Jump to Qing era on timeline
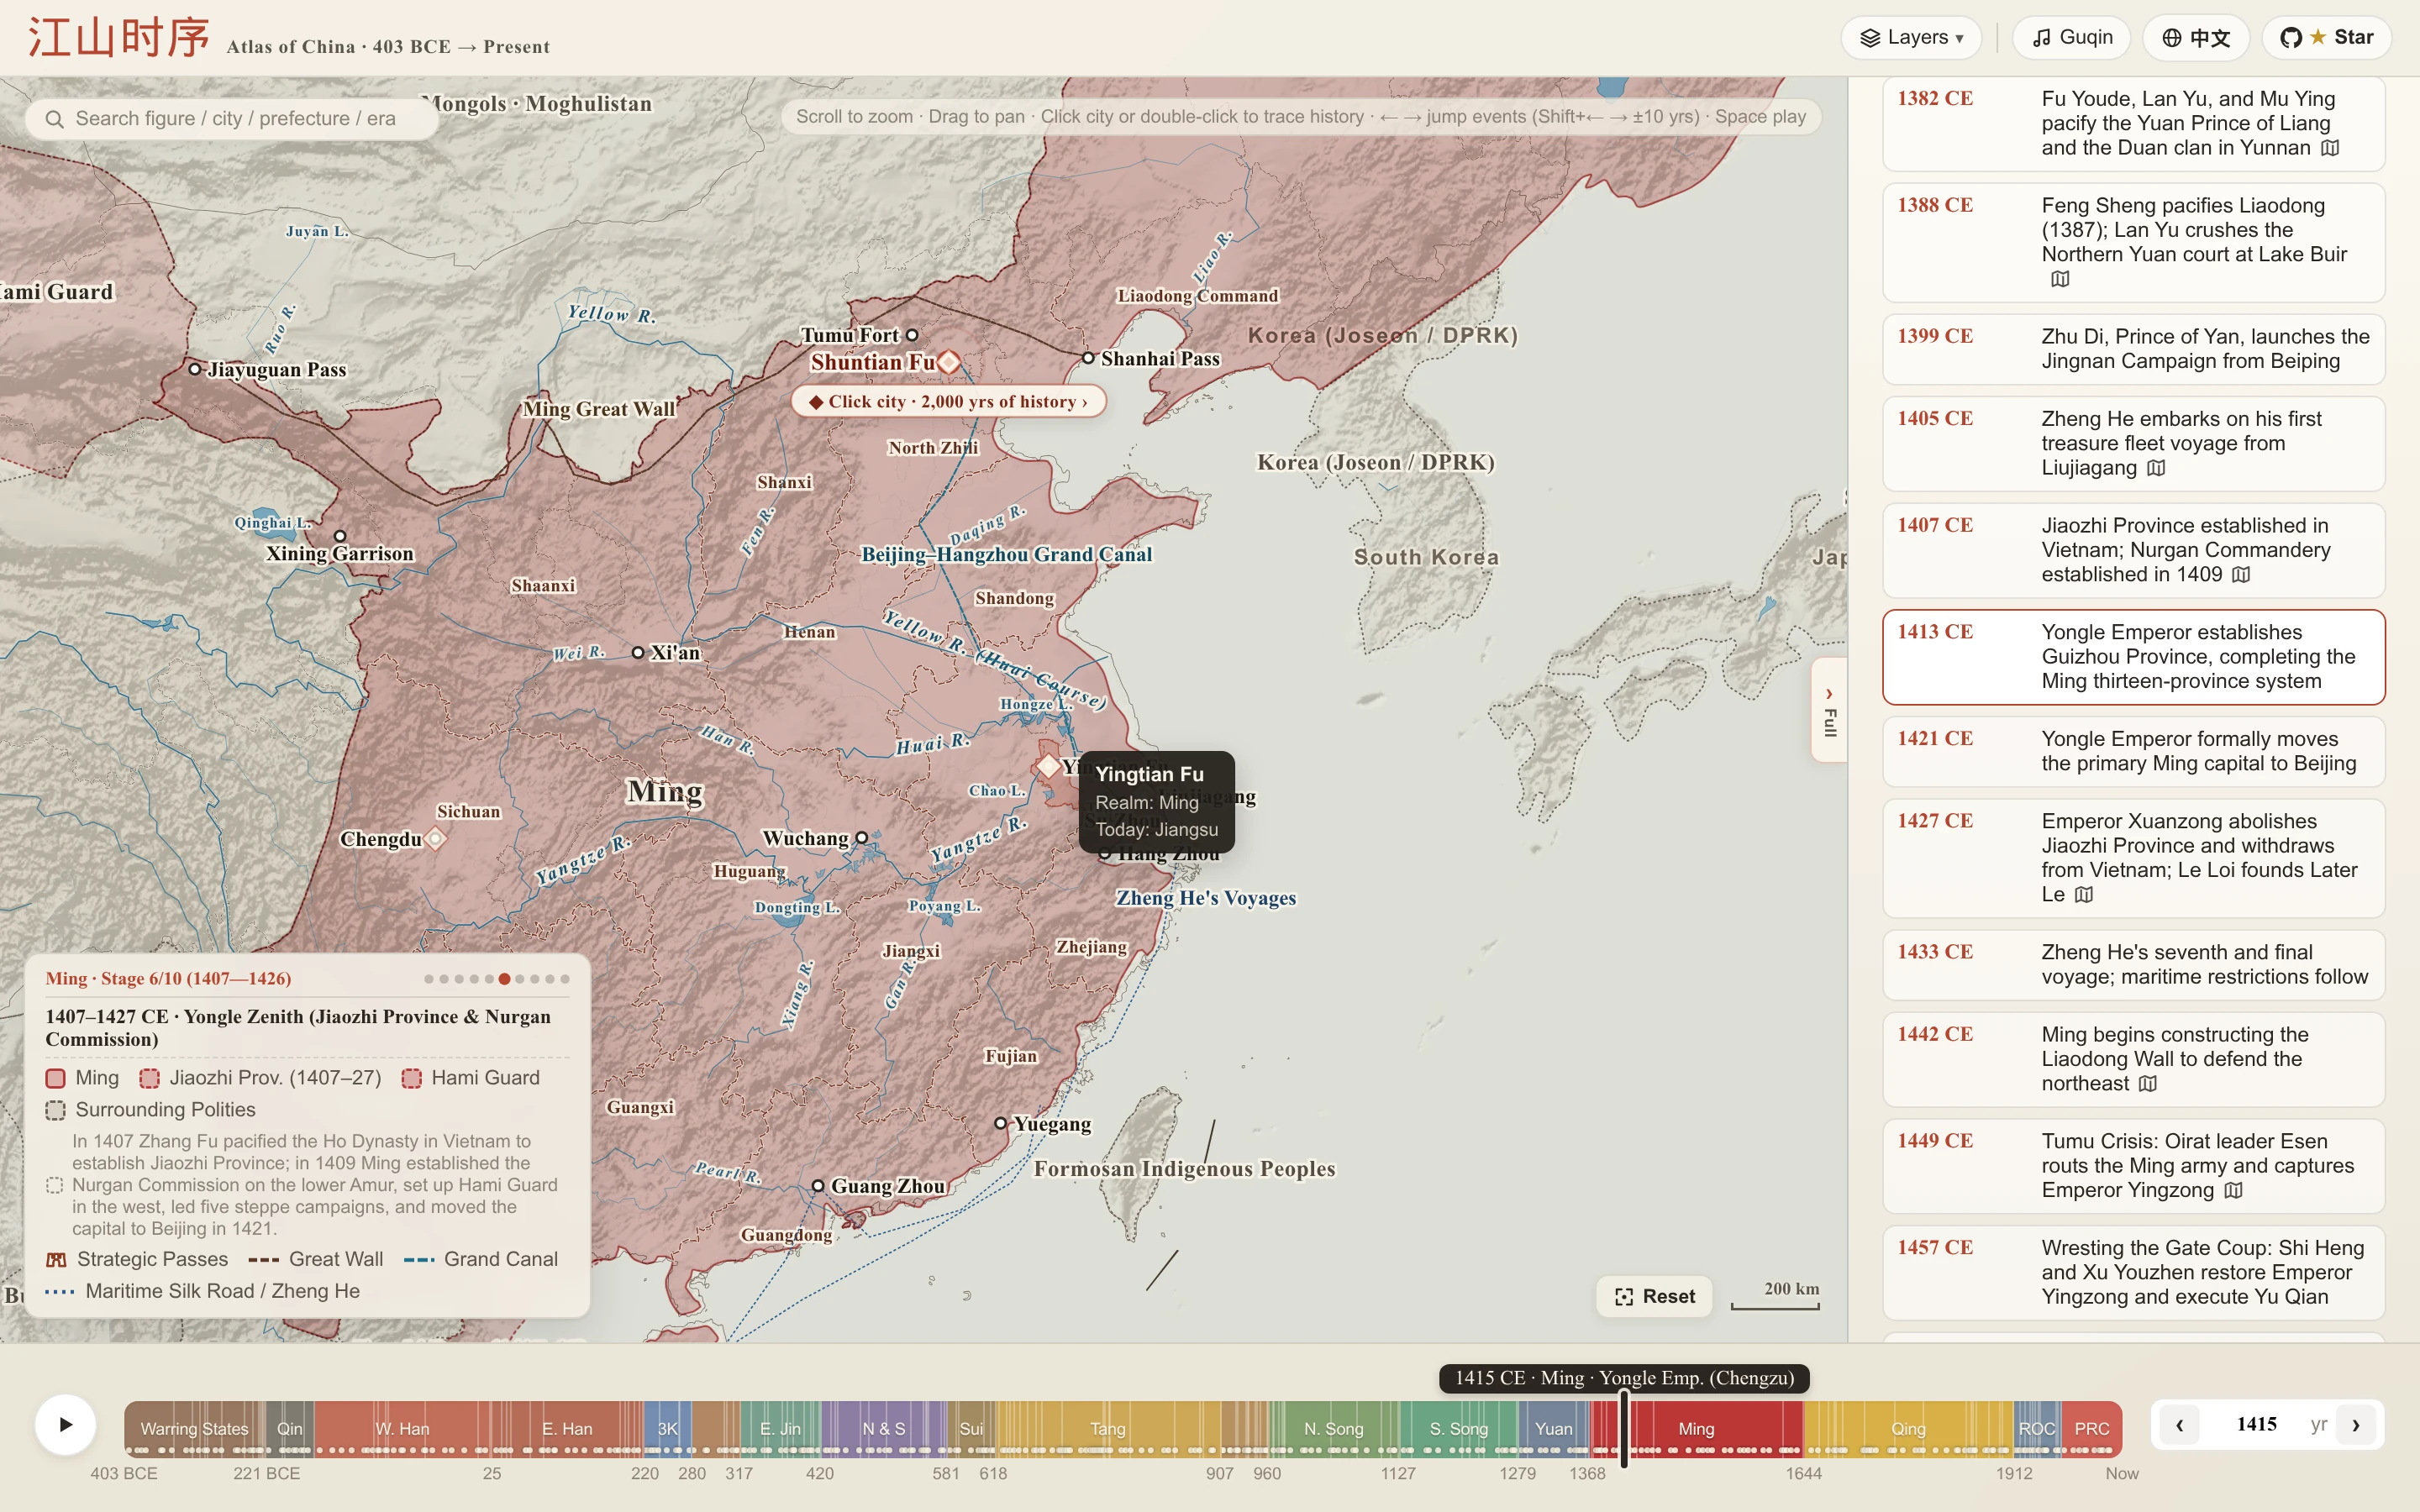 point(1908,1429)
